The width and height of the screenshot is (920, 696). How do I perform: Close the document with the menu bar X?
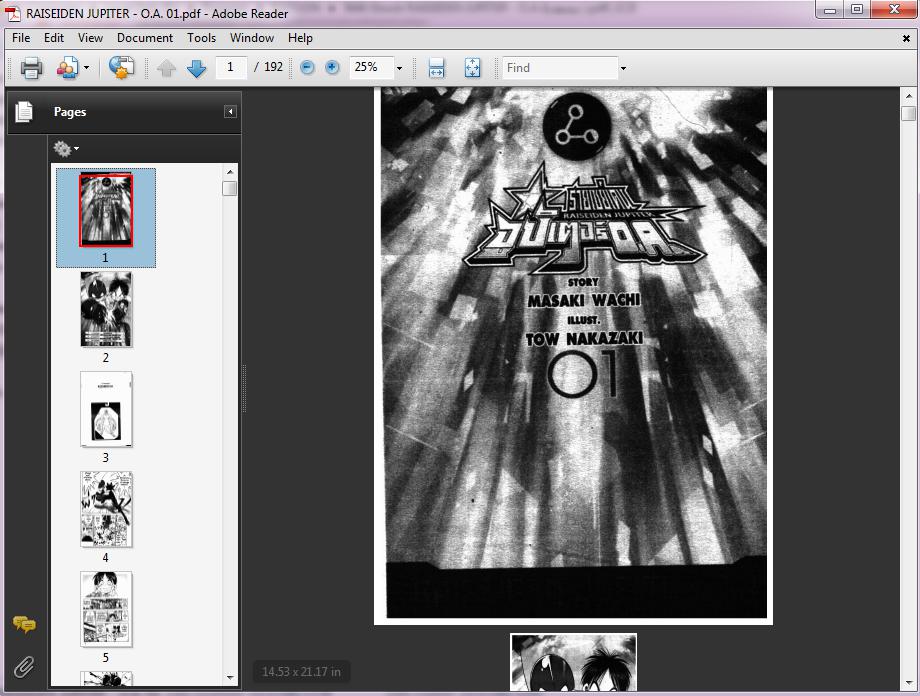click(906, 39)
